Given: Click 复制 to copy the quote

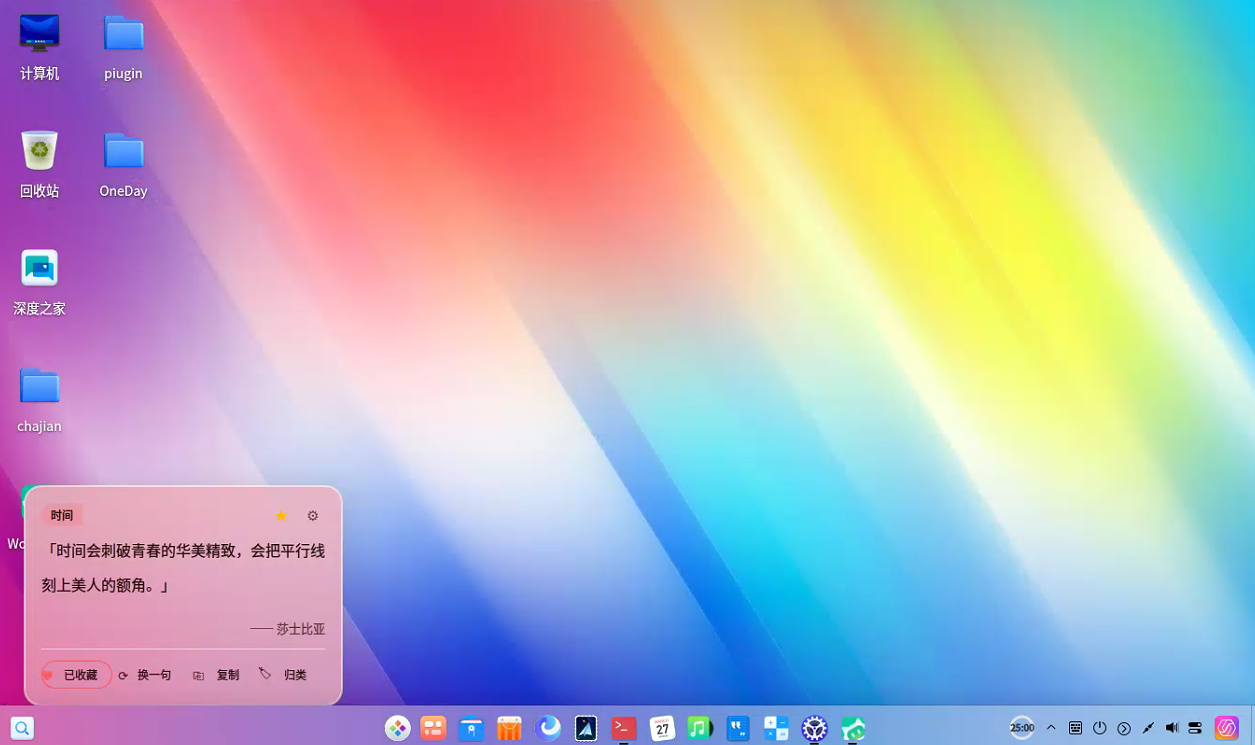Looking at the screenshot, I should (216, 675).
